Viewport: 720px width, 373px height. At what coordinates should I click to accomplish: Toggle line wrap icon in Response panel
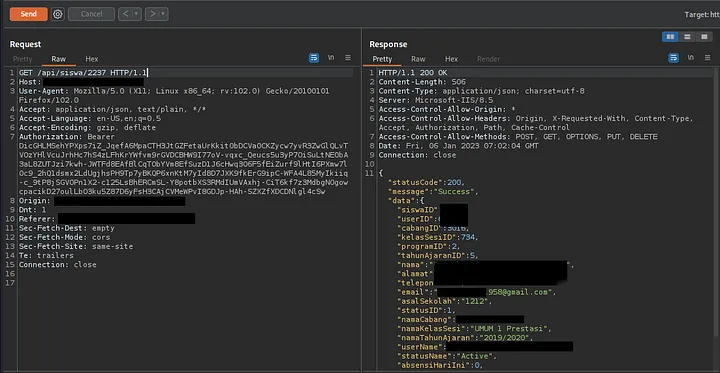coord(673,58)
